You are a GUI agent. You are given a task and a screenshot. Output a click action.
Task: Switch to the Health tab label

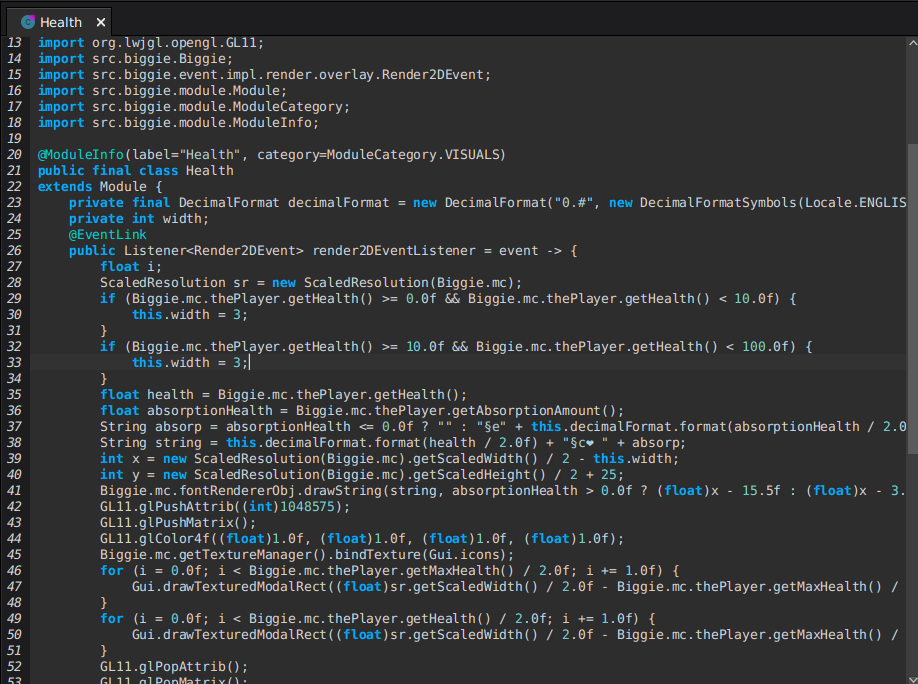61,22
